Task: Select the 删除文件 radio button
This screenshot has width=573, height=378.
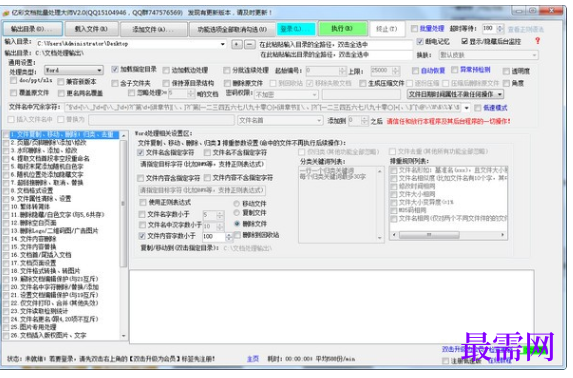Action: [x=237, y=224]
